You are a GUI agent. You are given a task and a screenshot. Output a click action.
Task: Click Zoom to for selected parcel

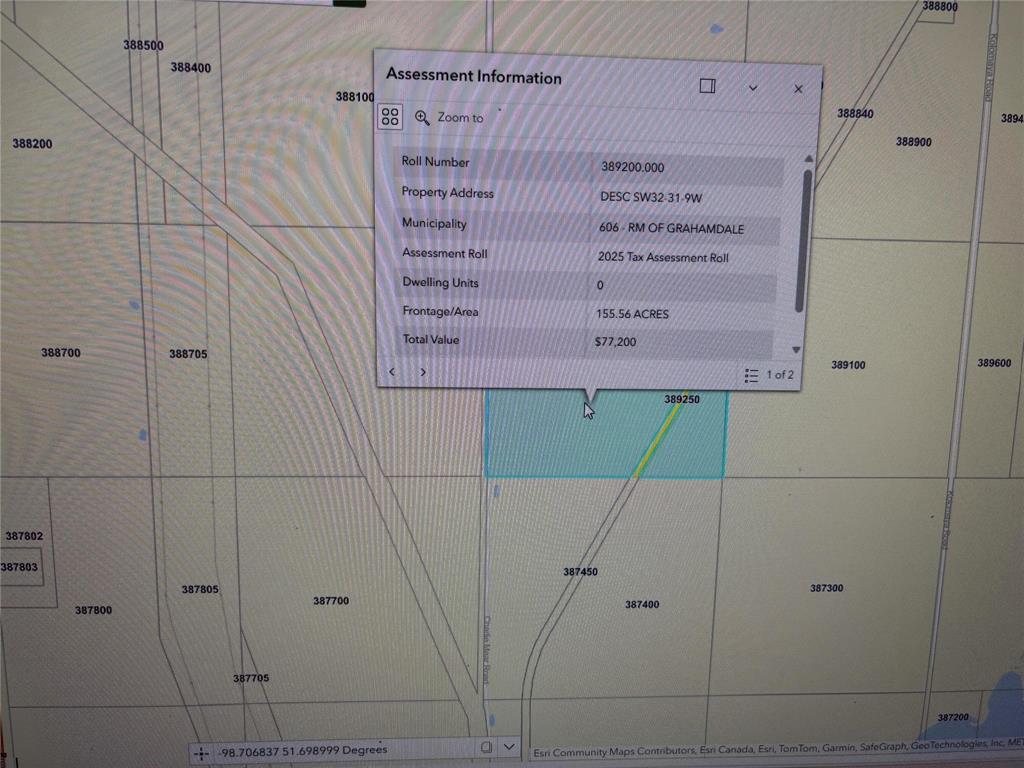(x=450, y=118)
